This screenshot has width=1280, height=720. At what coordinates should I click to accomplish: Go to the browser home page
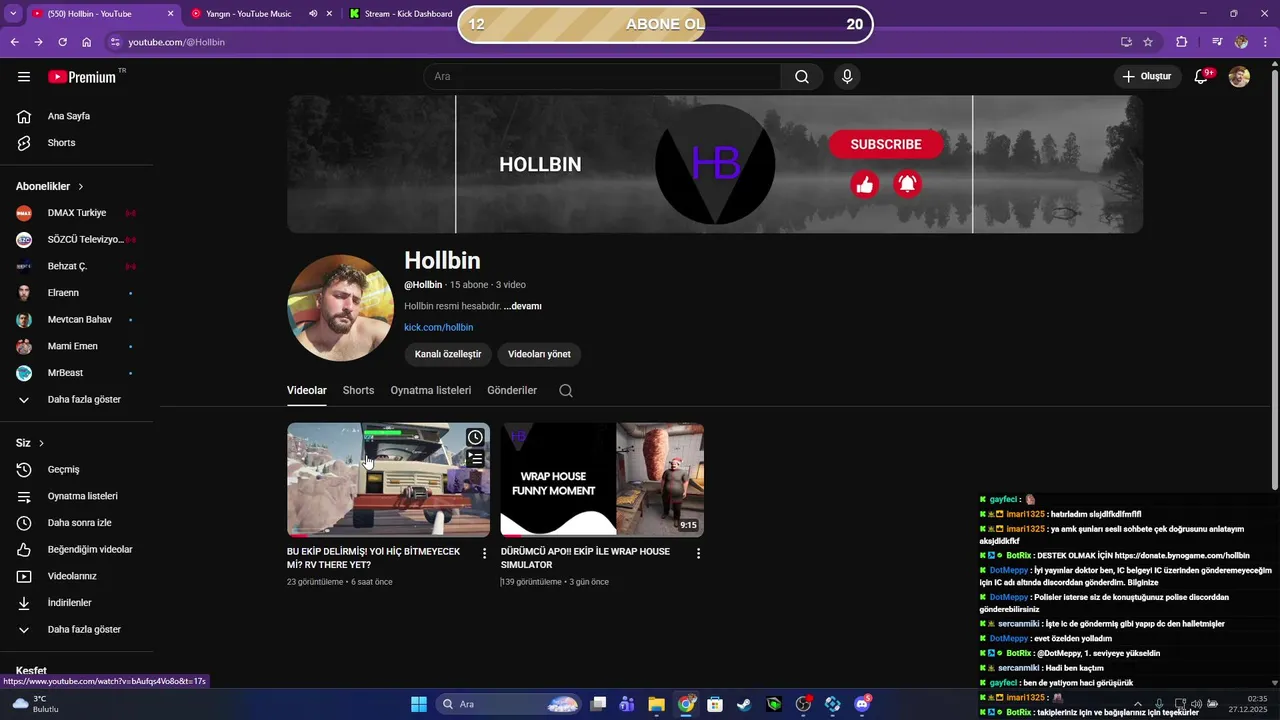(86, 42)
